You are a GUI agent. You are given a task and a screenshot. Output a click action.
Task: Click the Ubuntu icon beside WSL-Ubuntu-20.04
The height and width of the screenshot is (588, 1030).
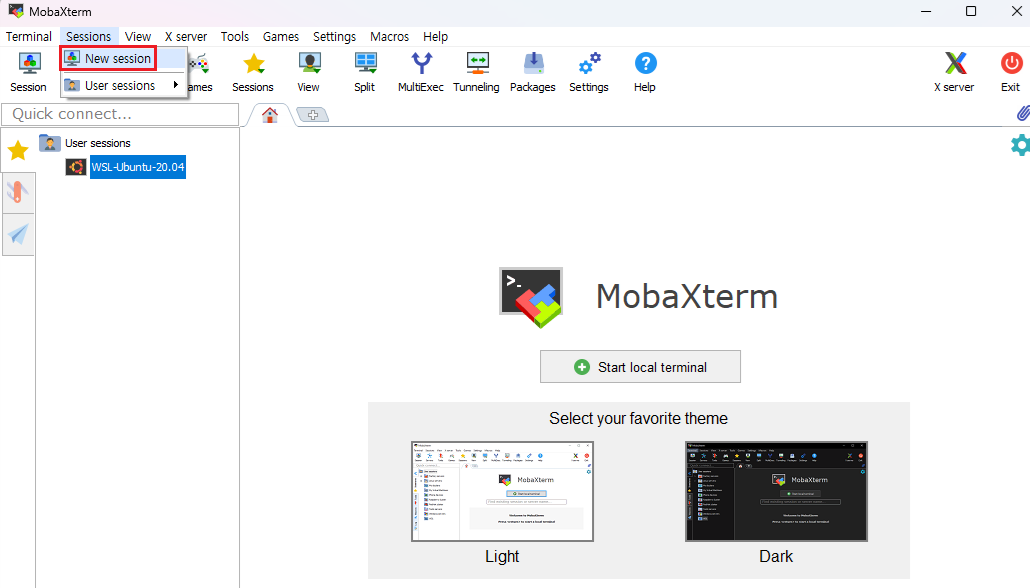(76, 167)
